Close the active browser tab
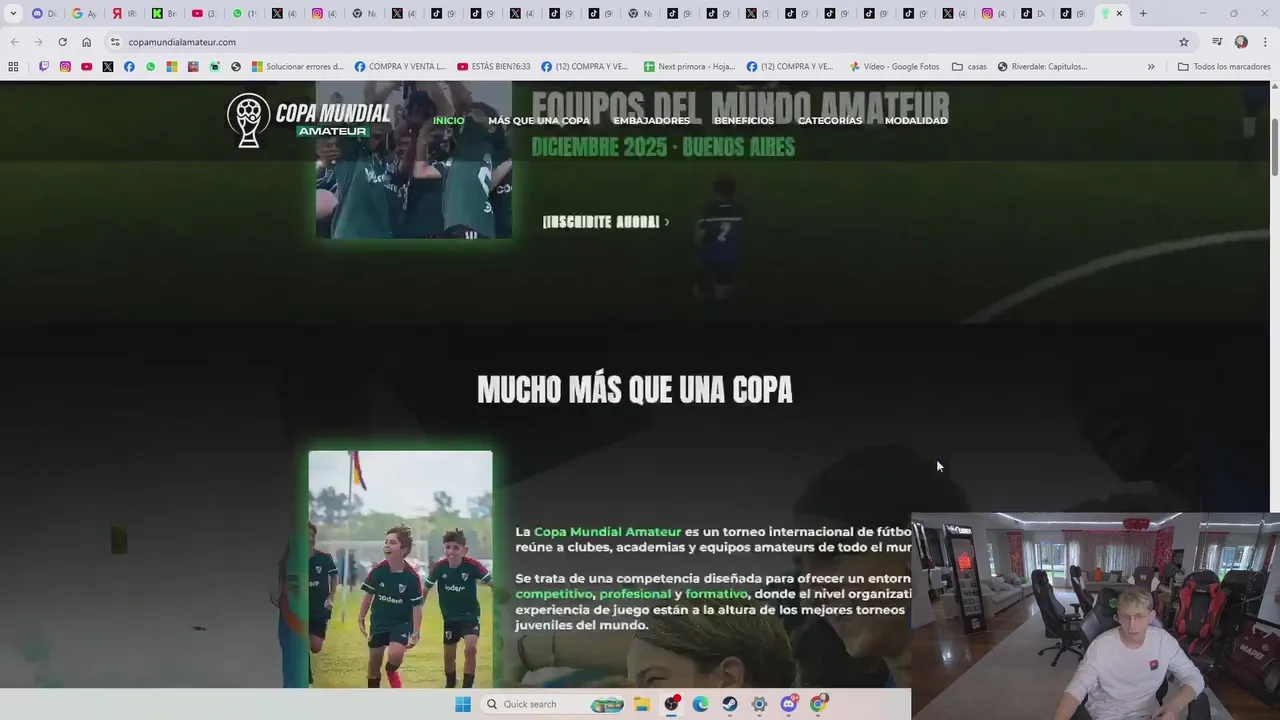This screenshot has width=1280, height=720. pyautogui.click(x=1119, y=13)
